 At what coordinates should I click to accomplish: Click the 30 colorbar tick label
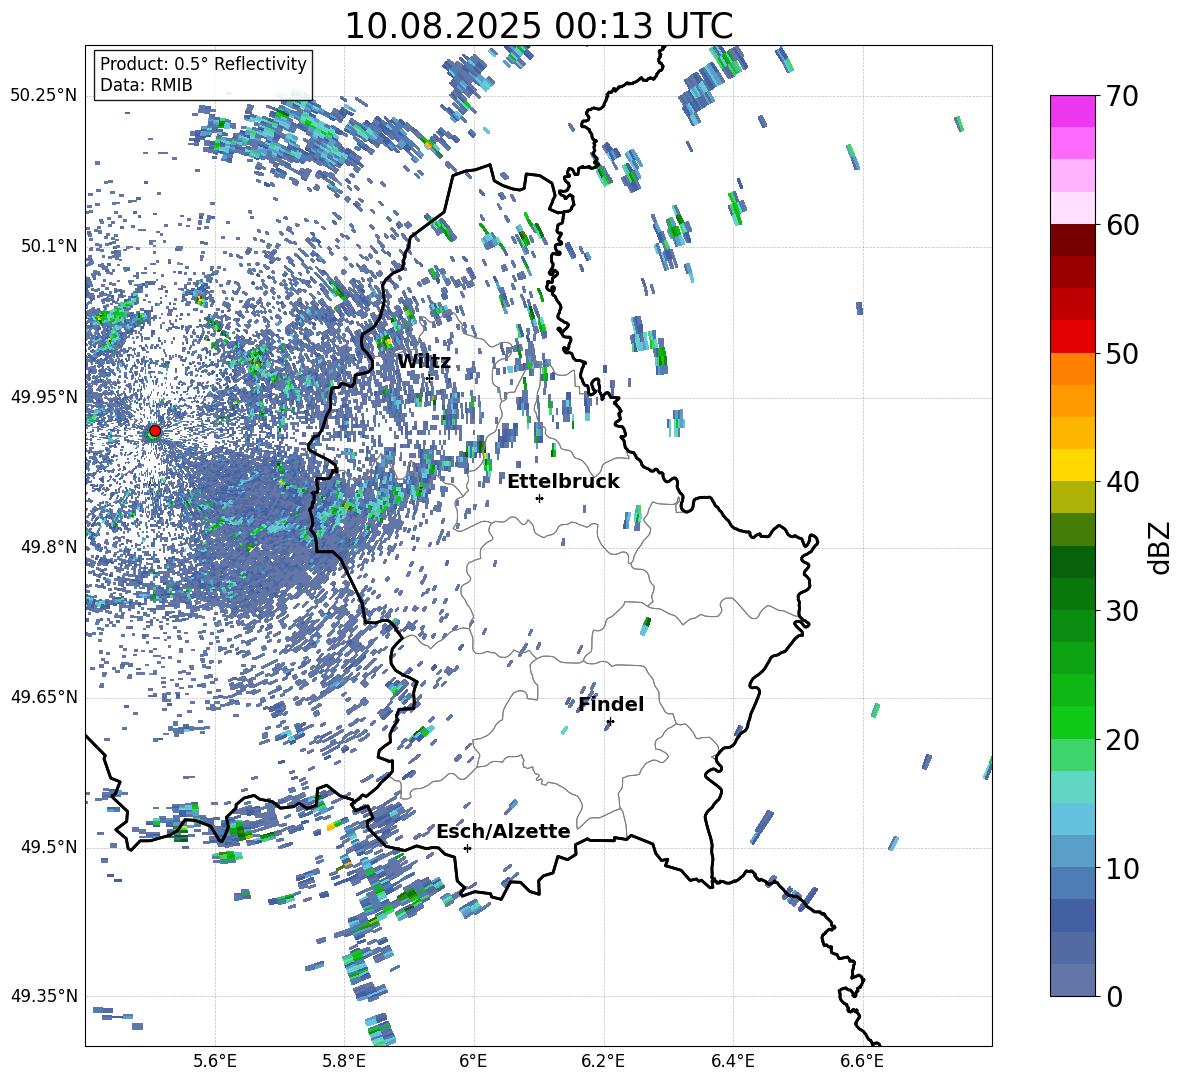click(1123, 611)
